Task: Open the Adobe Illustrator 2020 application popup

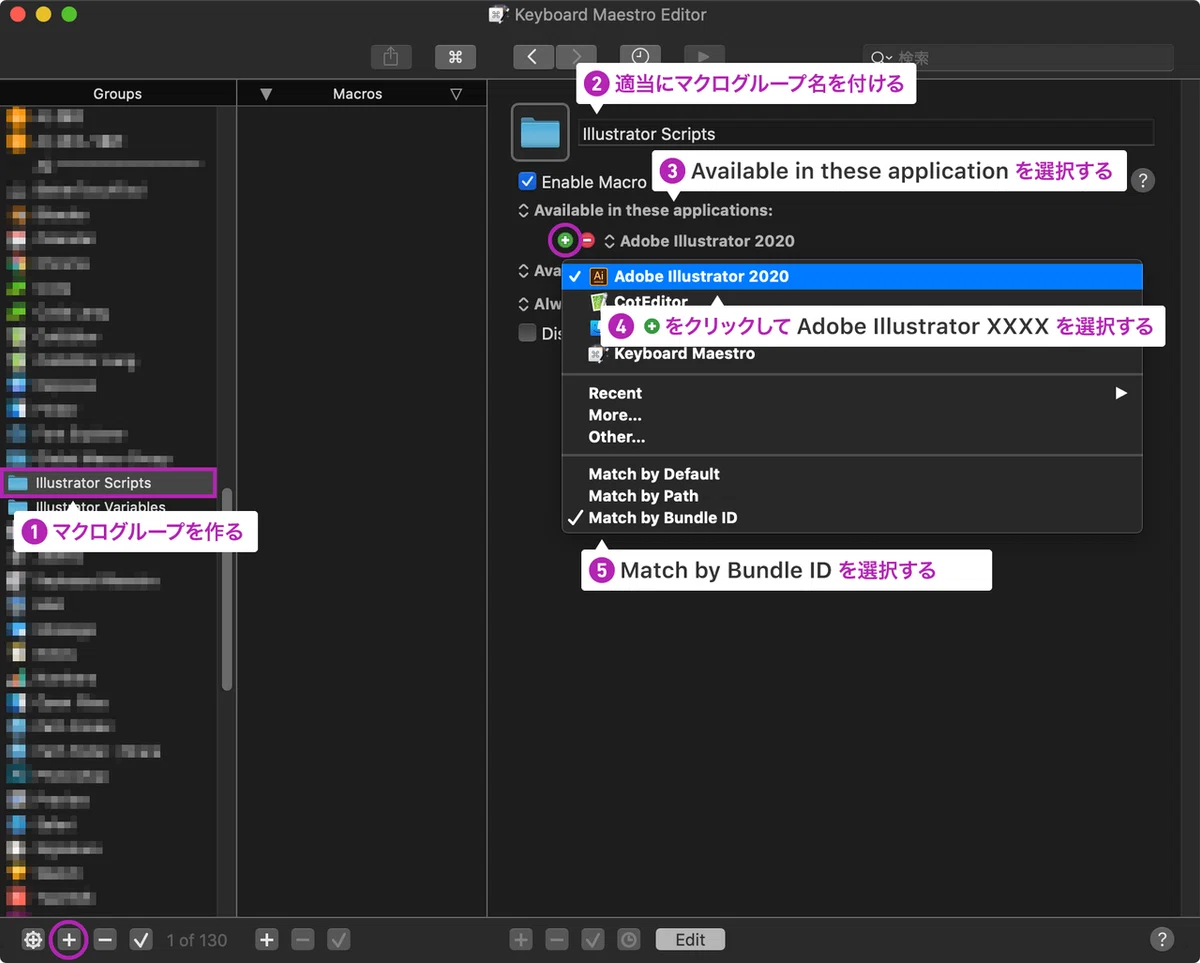Action: [699, 241]
